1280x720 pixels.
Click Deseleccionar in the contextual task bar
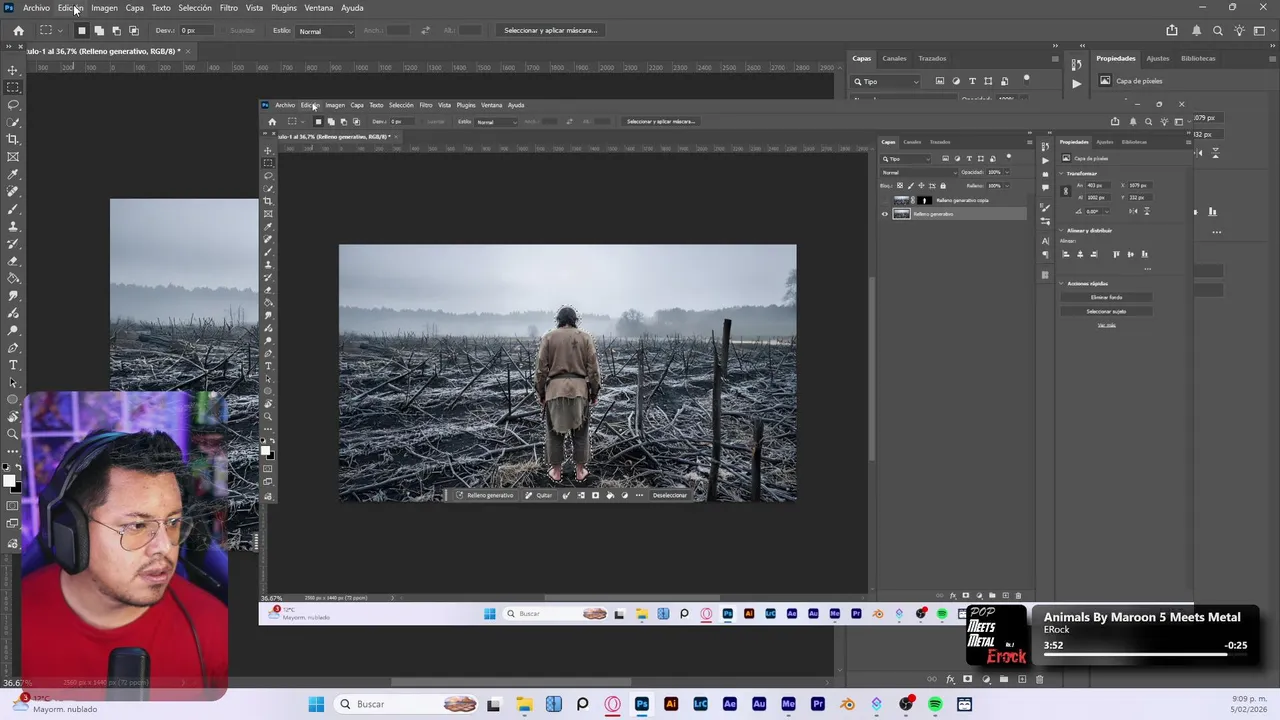[x=670, y=495]
